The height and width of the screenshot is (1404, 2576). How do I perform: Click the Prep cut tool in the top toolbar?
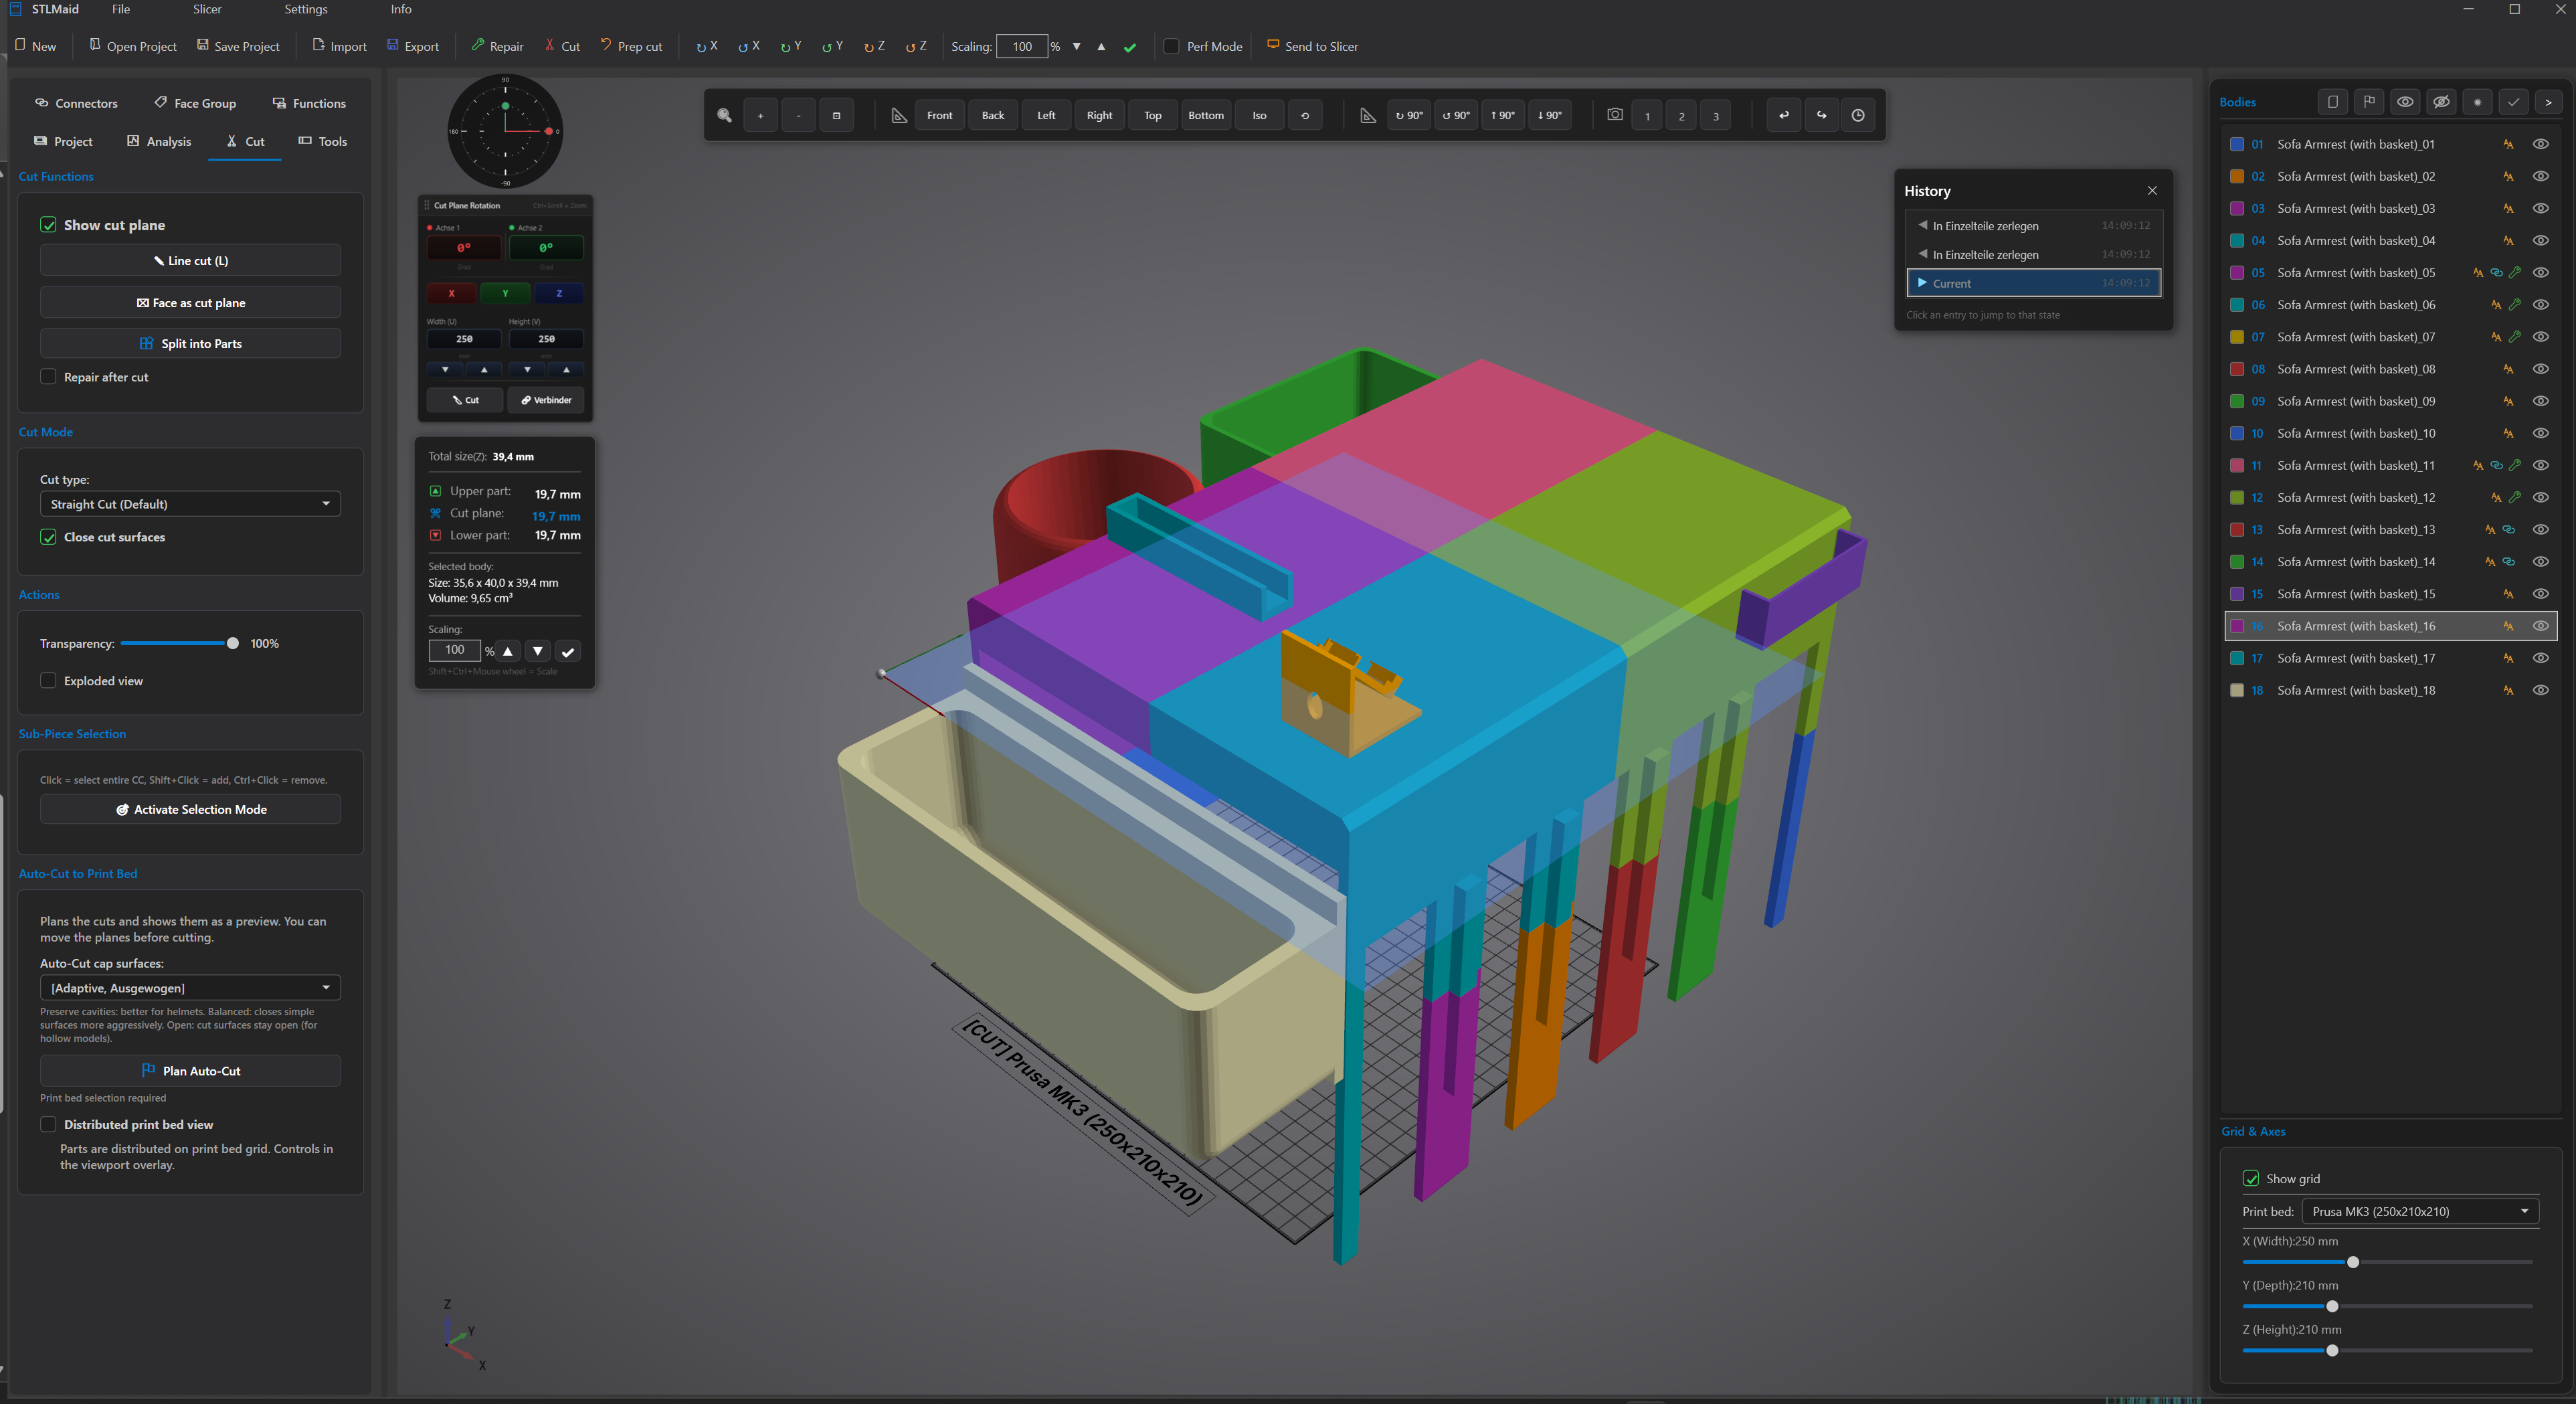(631, 46)
